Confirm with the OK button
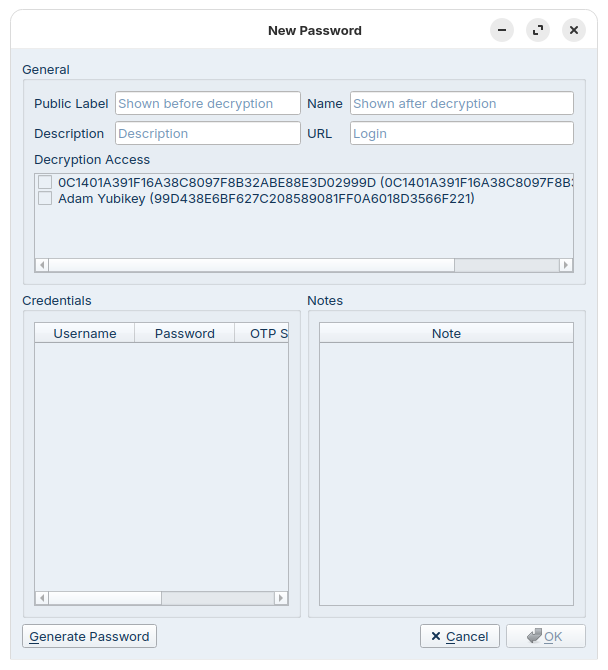Viewport: 608px width, 670px height. click(546, 636)
